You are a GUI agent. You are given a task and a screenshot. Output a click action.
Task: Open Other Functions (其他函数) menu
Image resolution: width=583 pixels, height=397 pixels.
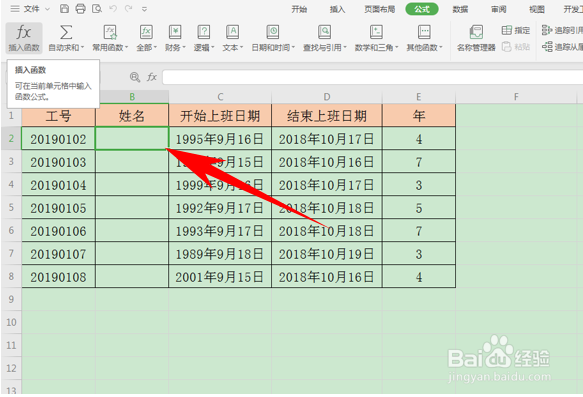point(424,38)
